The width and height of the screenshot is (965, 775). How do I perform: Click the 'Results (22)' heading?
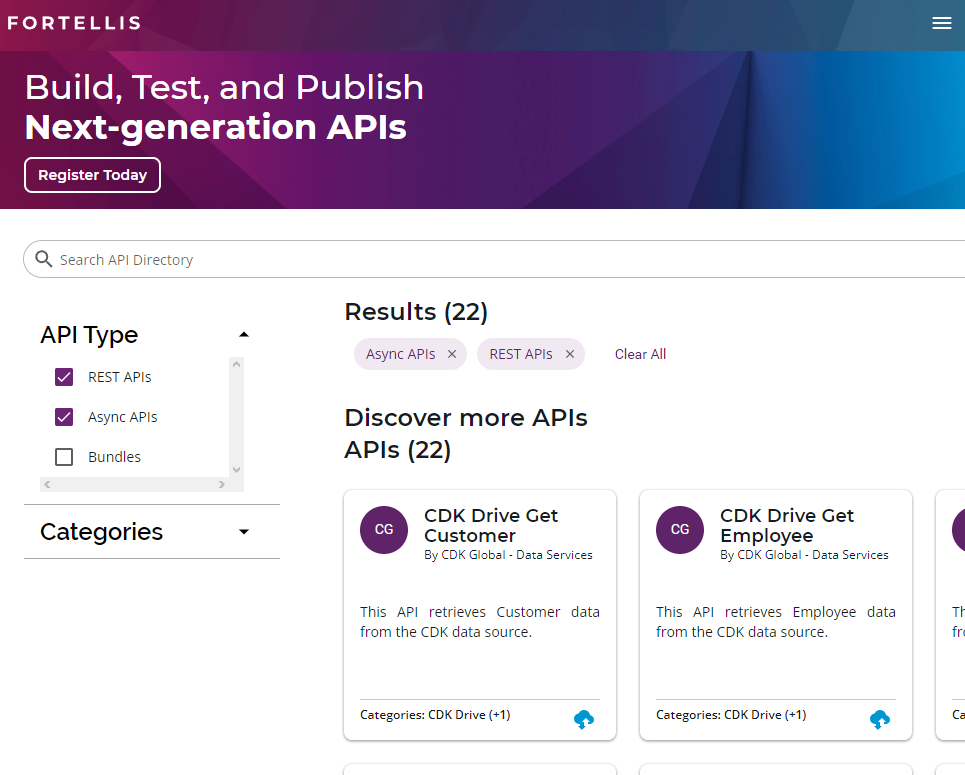pos(416,312)
